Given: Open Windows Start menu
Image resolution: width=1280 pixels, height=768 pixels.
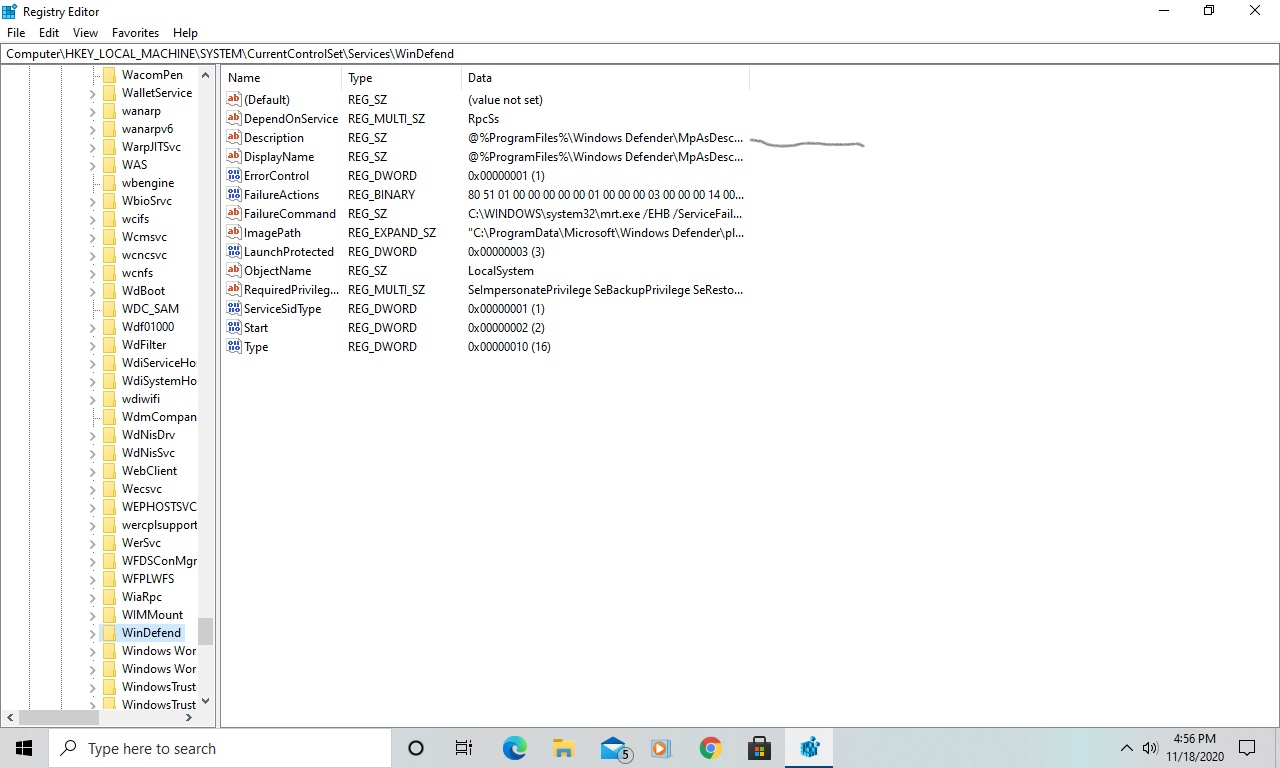Looking at the screenshot, I should (x=24, y=748).
